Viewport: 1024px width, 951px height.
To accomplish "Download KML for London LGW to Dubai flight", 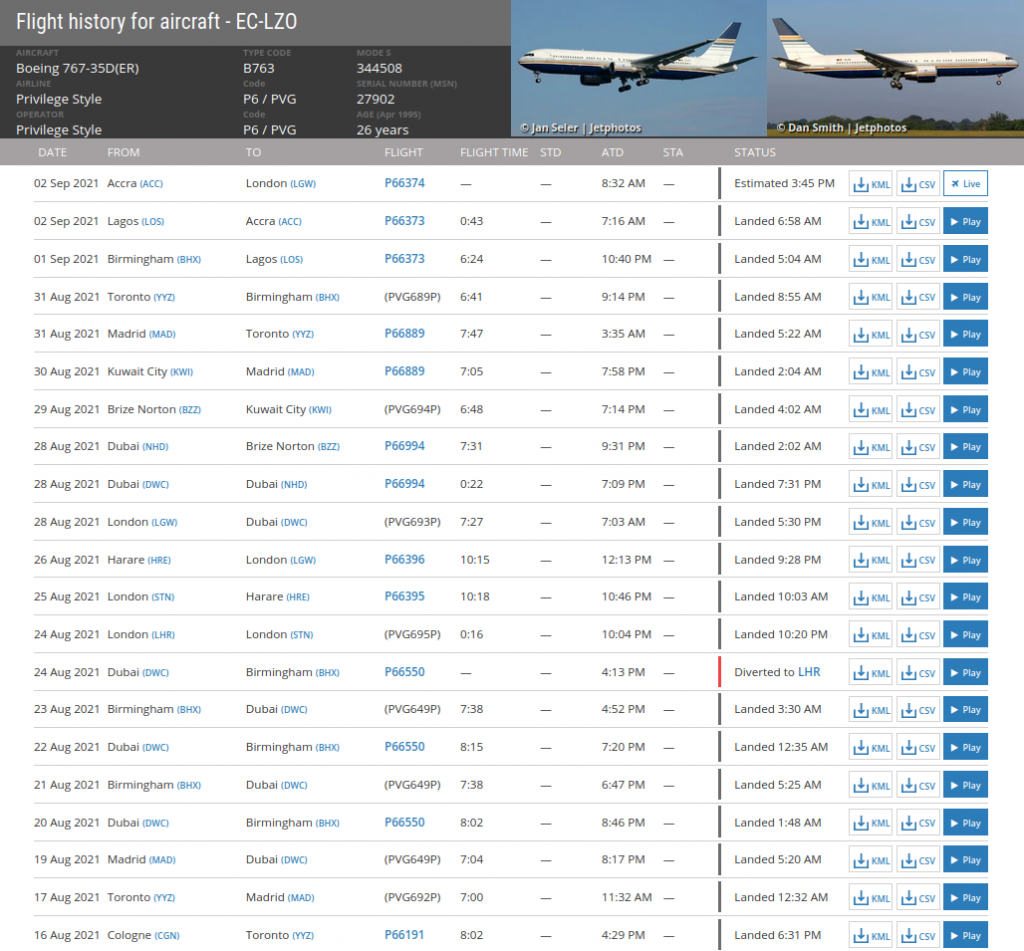I will pyautogui.click(x=871, y=523).
